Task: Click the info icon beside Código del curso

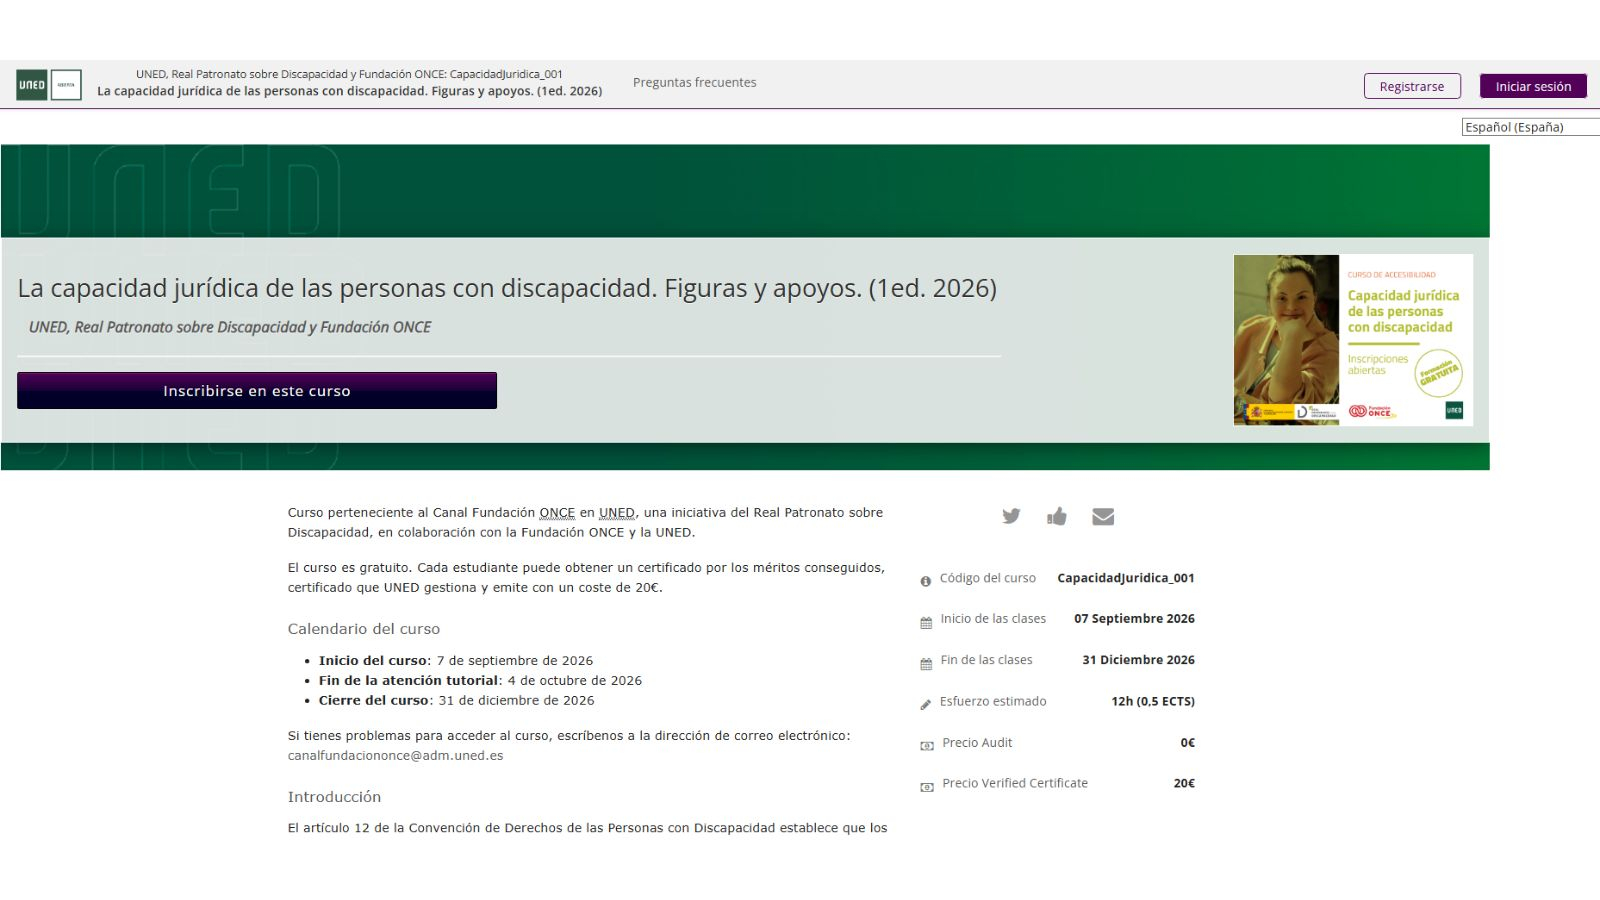Action: [926, 581]
